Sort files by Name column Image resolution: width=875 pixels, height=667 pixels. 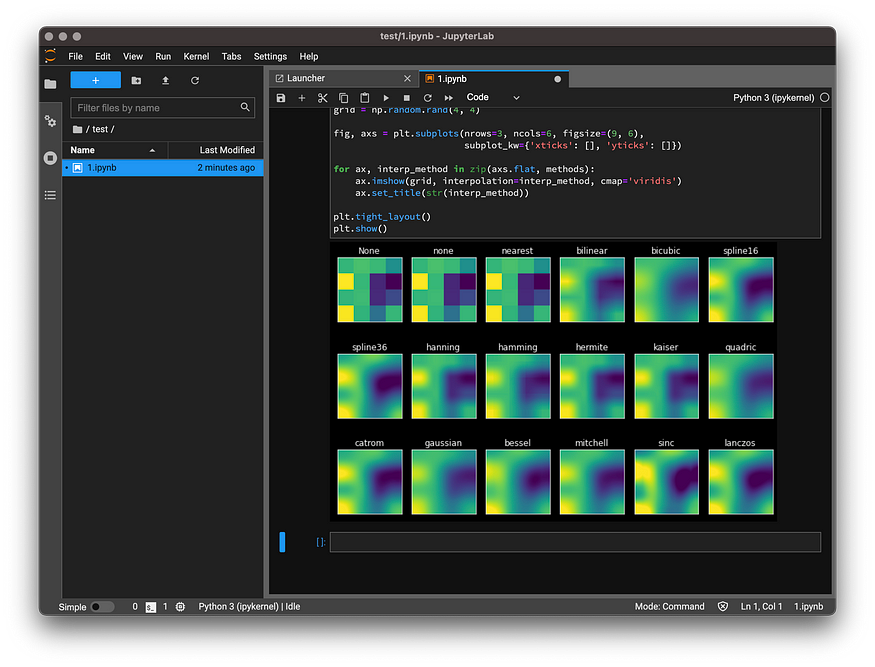[115, 150]
